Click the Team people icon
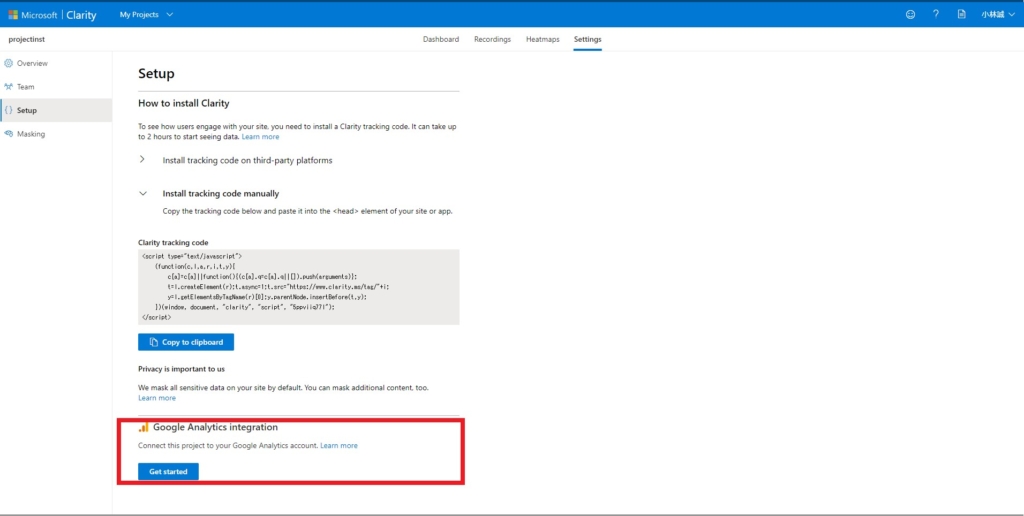This screenshot has width=1024, height=516. coord(8,87)
